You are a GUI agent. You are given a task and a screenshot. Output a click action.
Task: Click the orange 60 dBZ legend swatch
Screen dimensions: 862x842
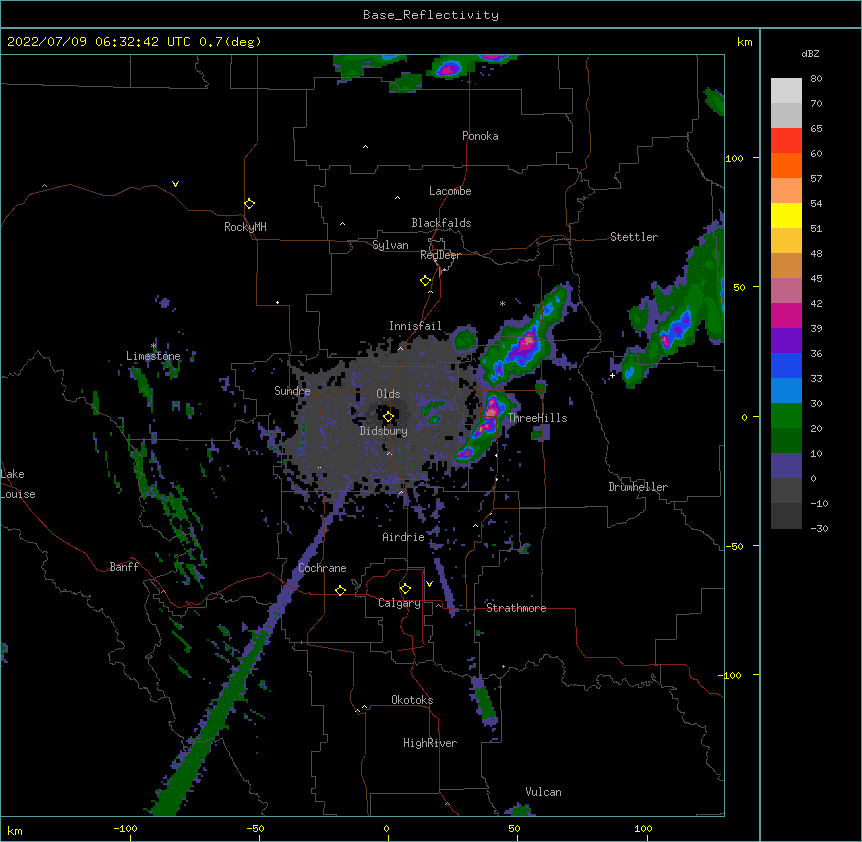786,165
